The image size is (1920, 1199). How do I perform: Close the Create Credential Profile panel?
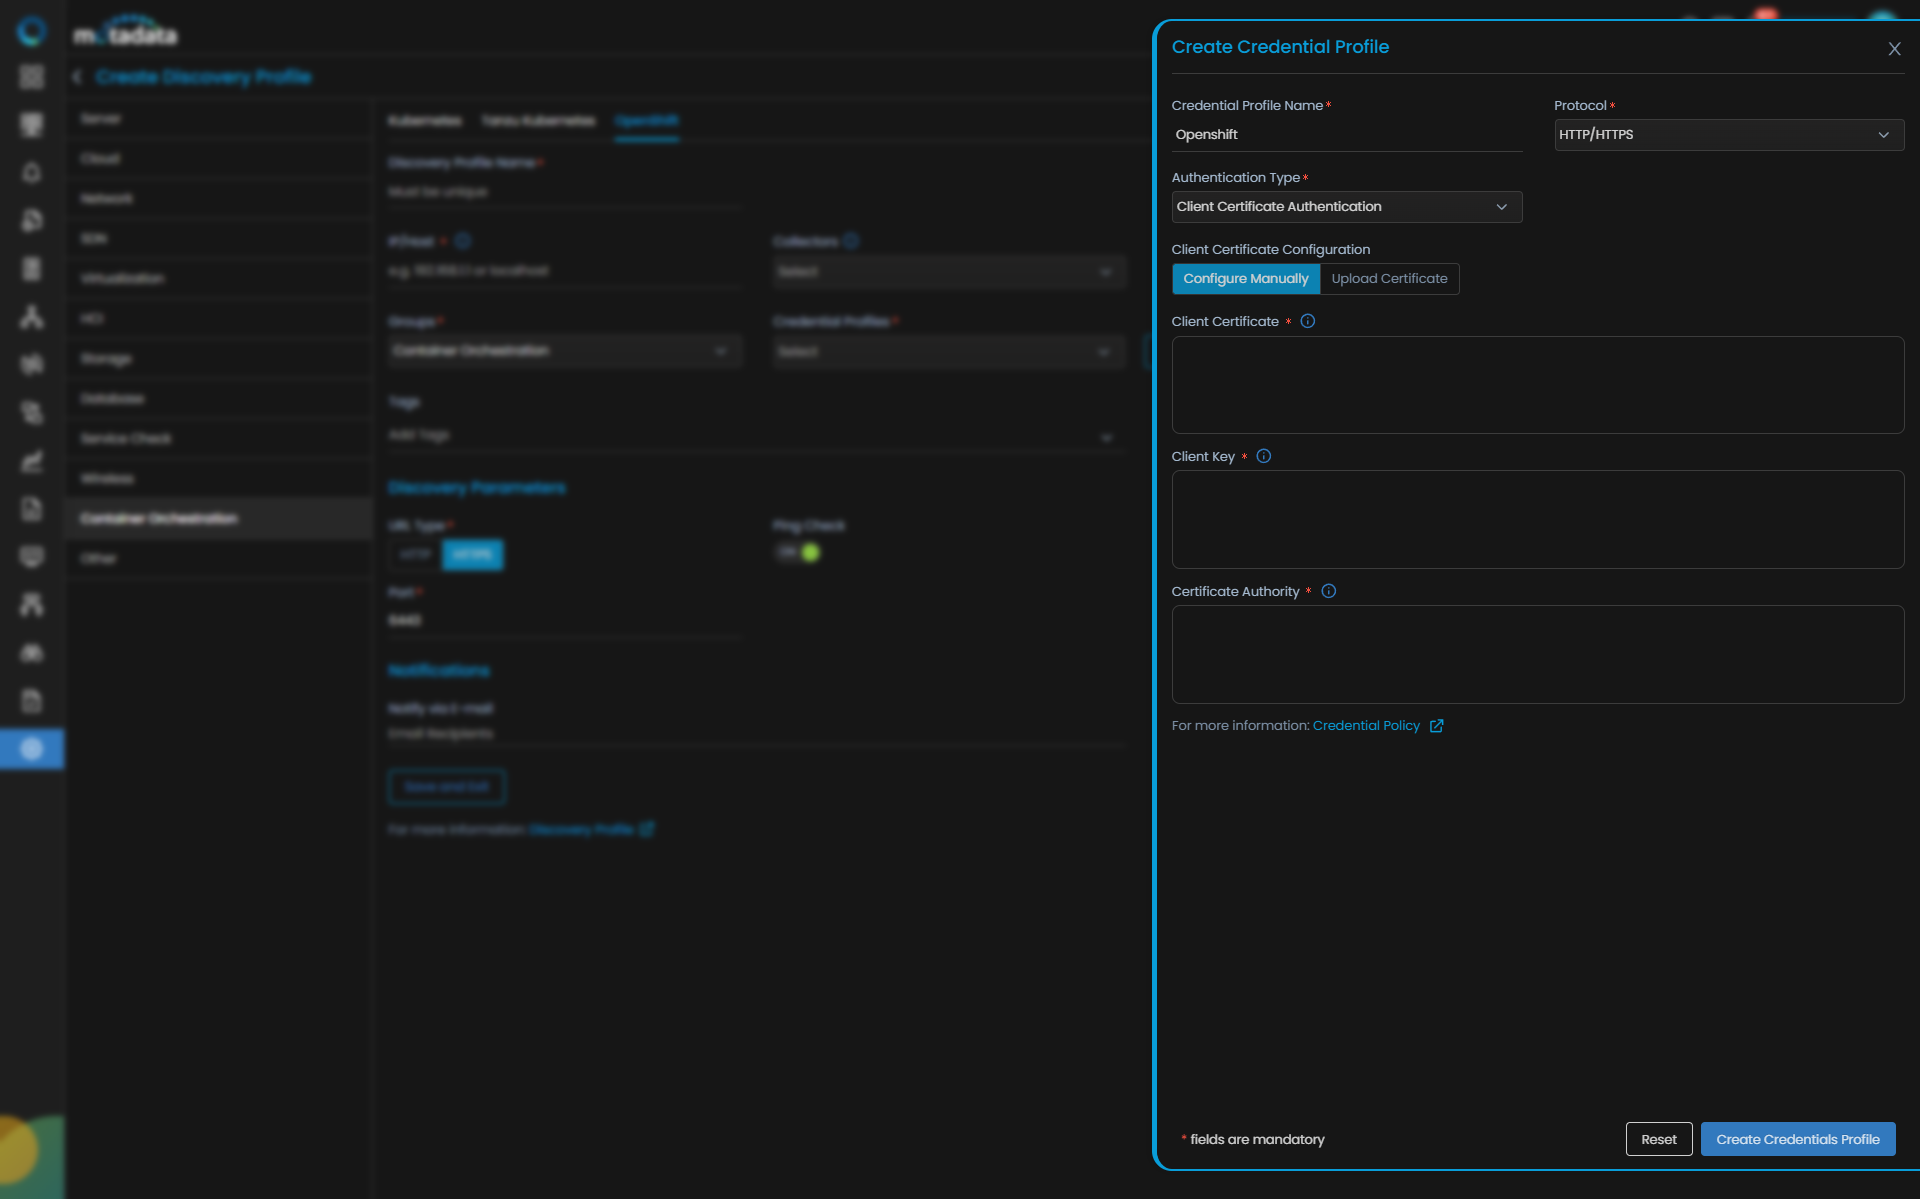pyautogui.click(x=1894, y=49)
